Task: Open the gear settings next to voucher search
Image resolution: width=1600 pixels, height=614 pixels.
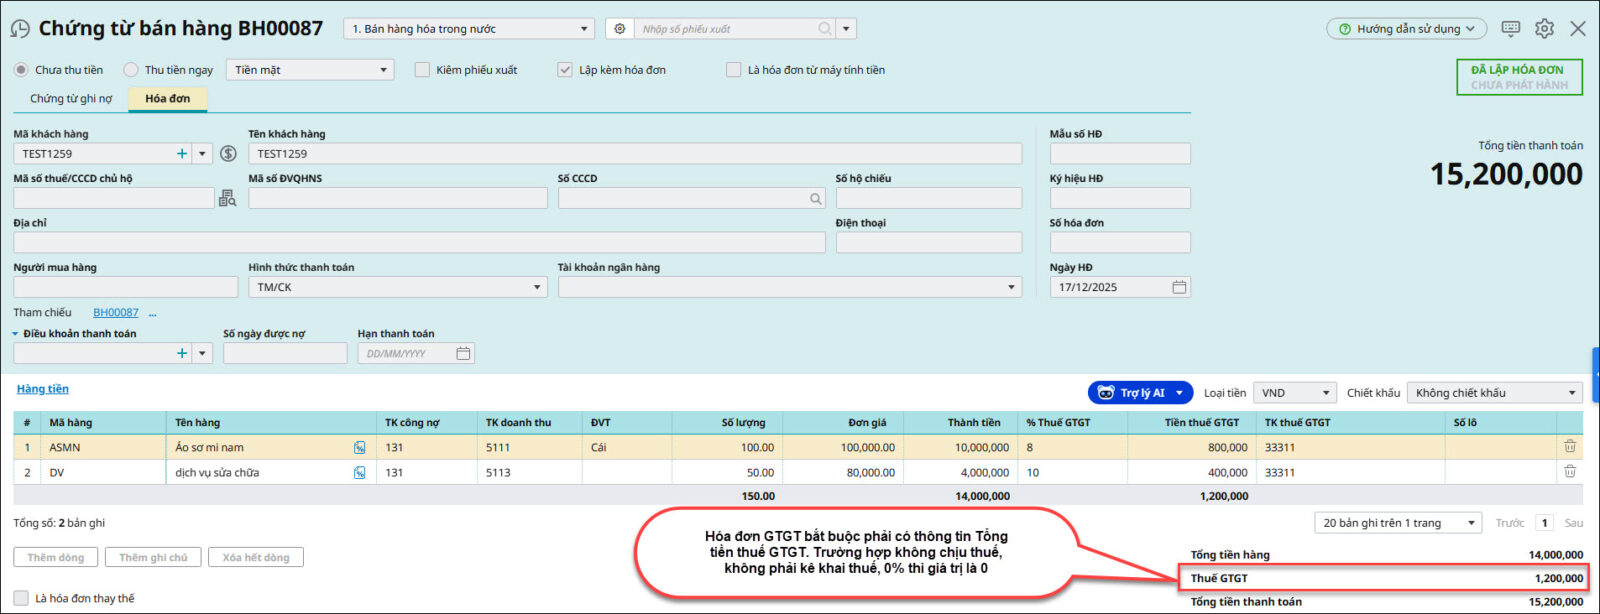Action: [x=620, y=29]
